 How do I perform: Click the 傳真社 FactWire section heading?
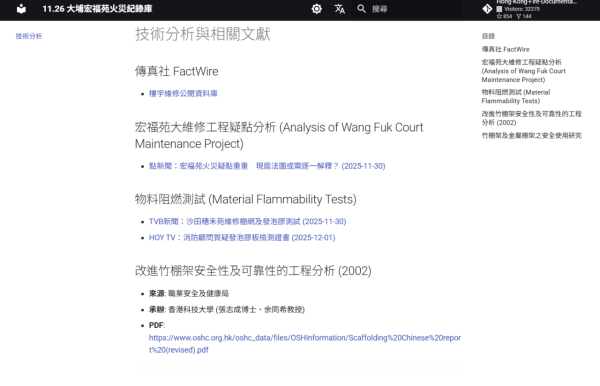(x=176, y=71)
